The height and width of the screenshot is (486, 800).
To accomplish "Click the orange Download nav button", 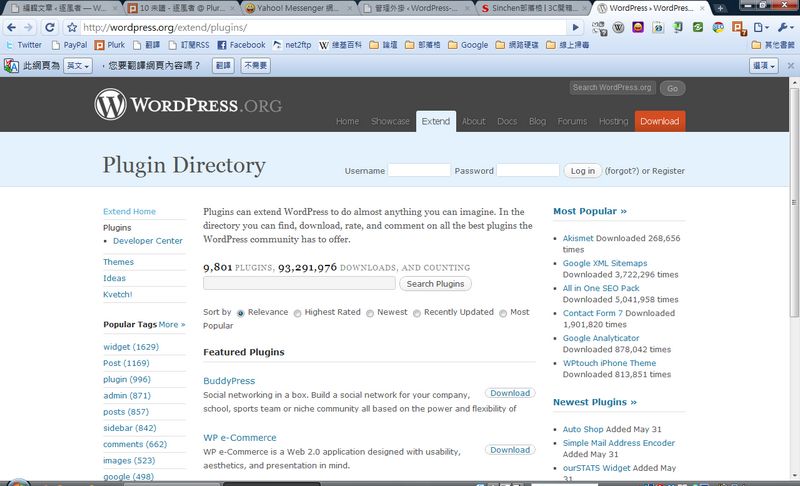I will [x=660, y=121].
